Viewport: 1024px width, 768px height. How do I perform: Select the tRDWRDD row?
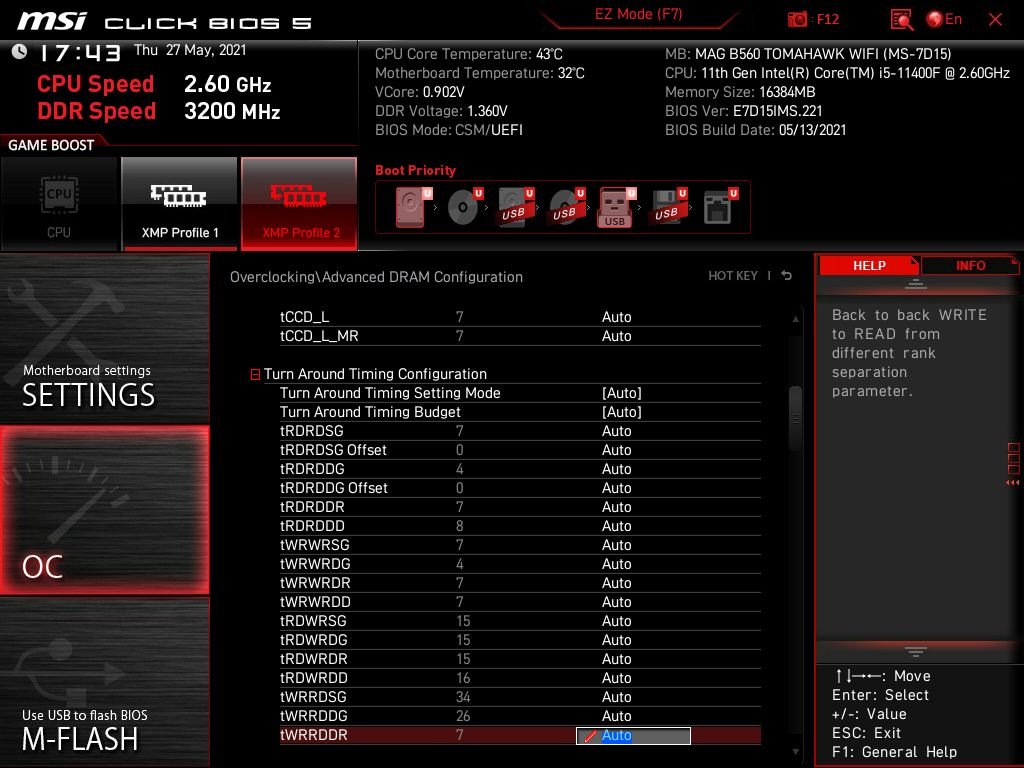point(520,678)
